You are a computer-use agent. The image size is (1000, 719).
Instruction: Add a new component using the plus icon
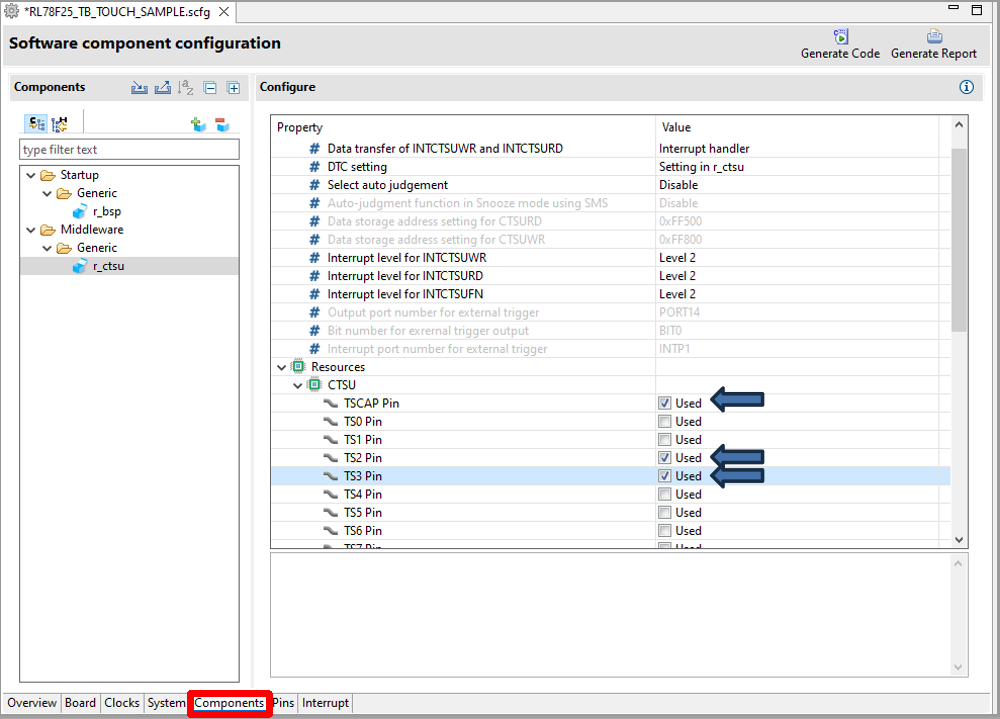click(198, 124)
